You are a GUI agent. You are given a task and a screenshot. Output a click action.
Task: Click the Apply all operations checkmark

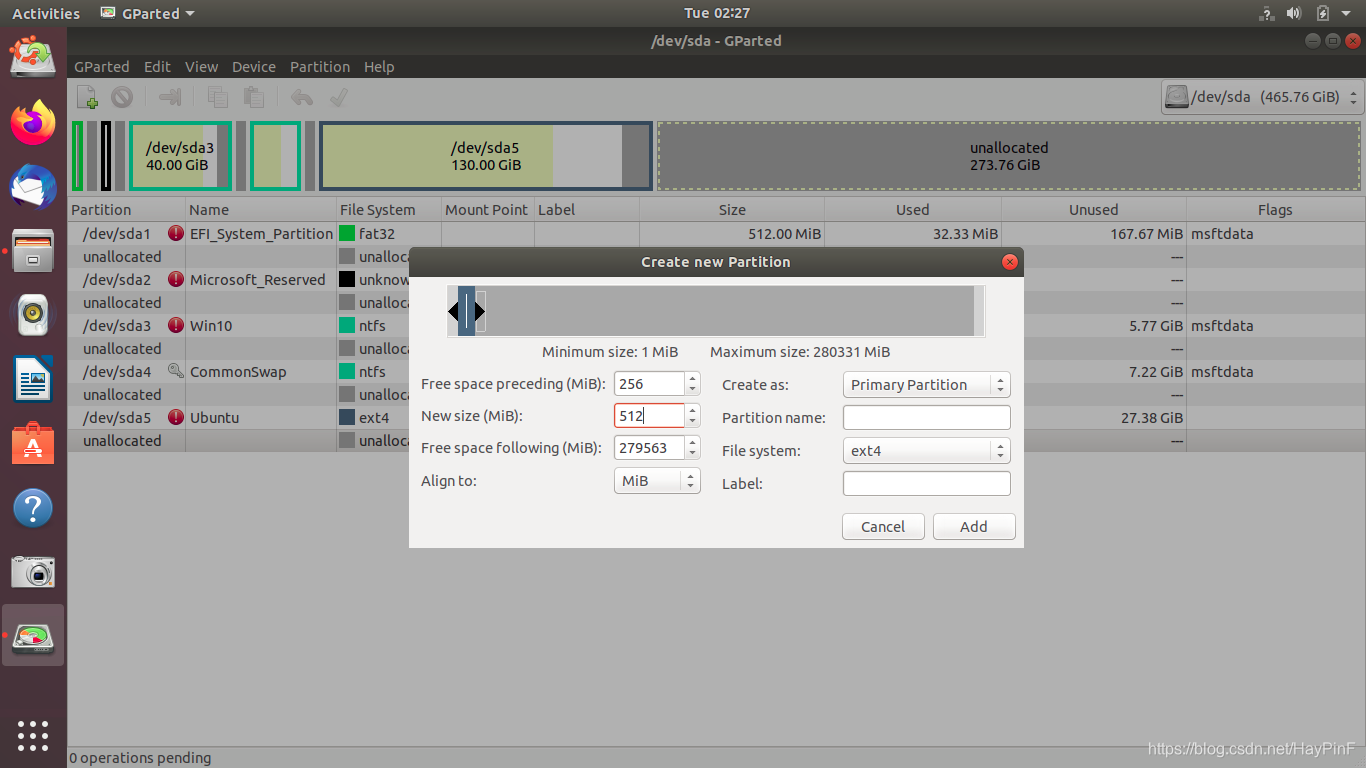coord(339,97)
